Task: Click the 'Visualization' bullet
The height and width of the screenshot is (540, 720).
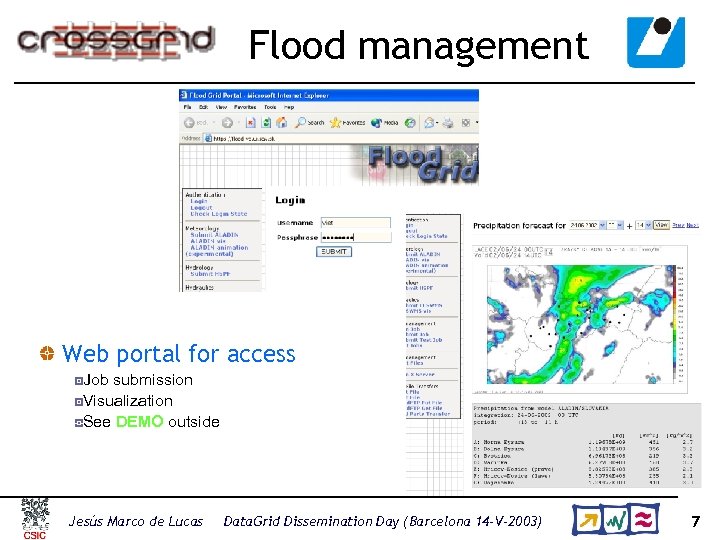Action: 128,401
